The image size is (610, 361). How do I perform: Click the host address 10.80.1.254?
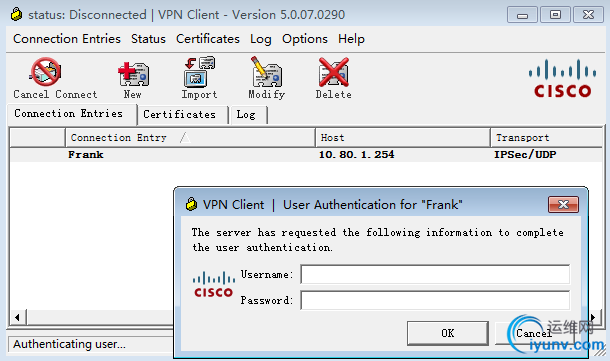pos(356,155)
